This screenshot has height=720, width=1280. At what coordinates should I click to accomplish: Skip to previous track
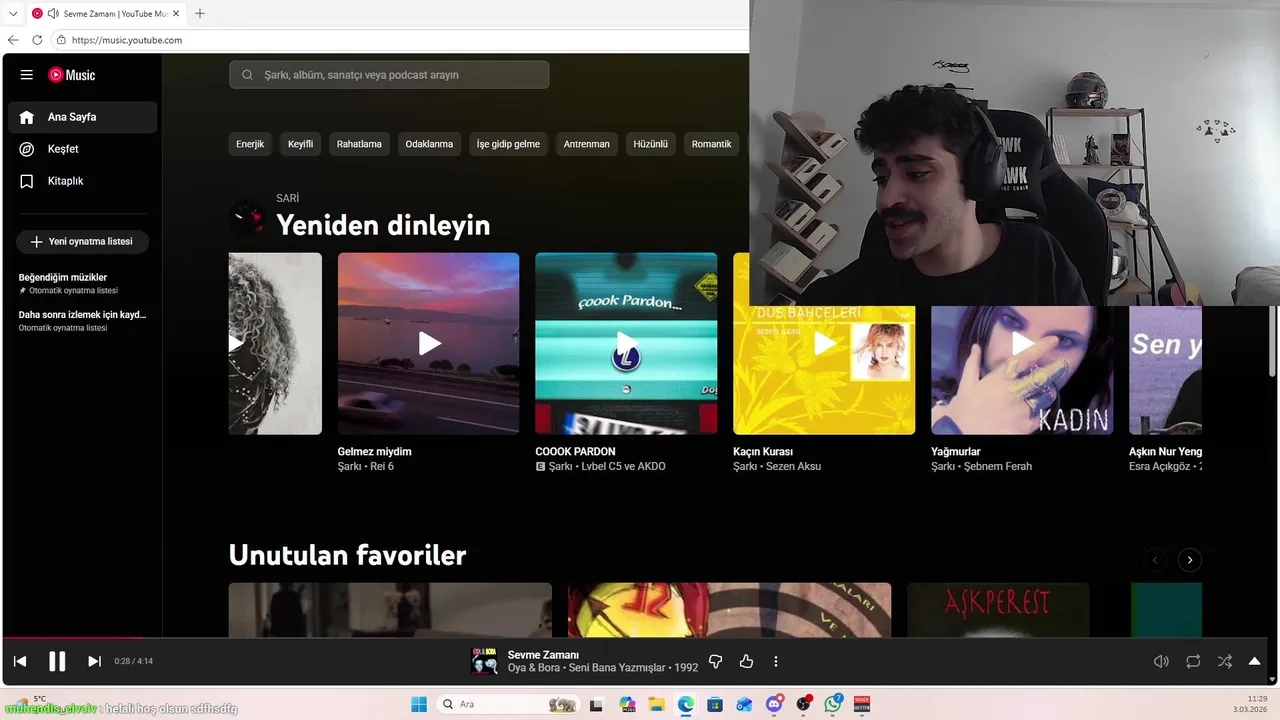tap(20, 661)
